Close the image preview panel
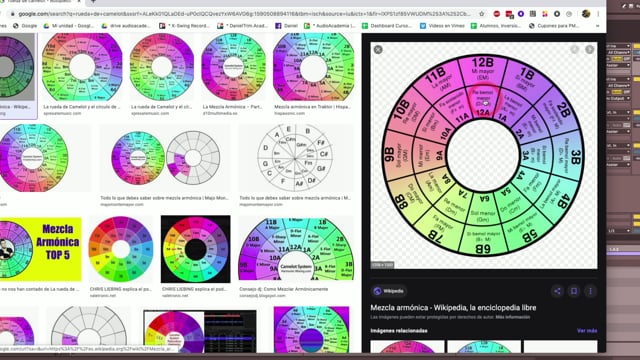The image size is (640, 360). click(x=378, y=49)
